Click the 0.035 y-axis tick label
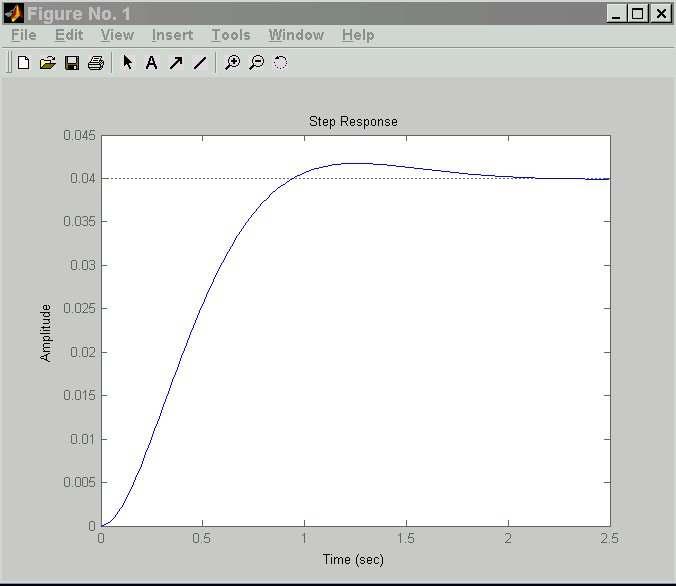 coord(79,221)
